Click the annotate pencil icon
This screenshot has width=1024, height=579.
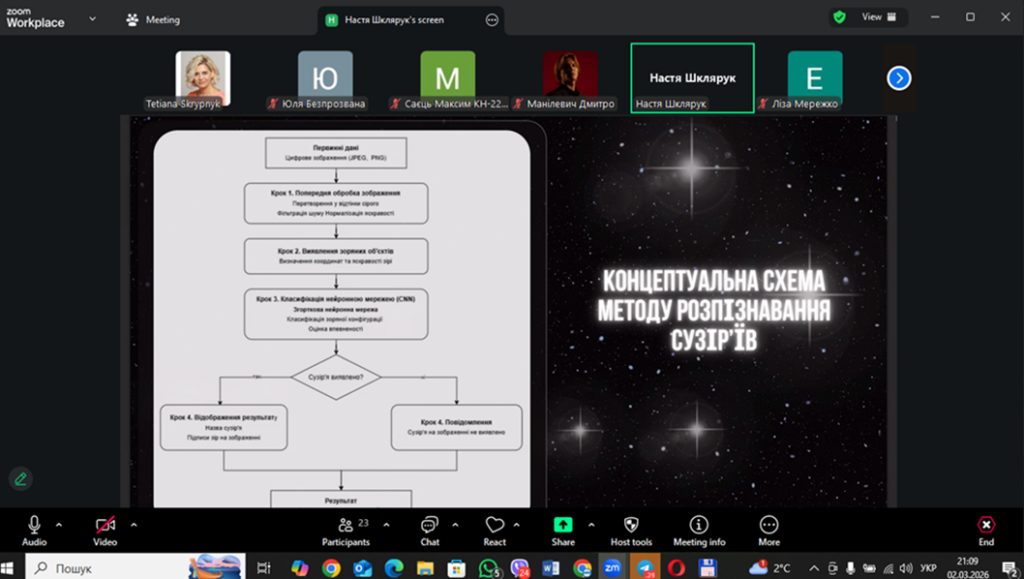(20, 479)
